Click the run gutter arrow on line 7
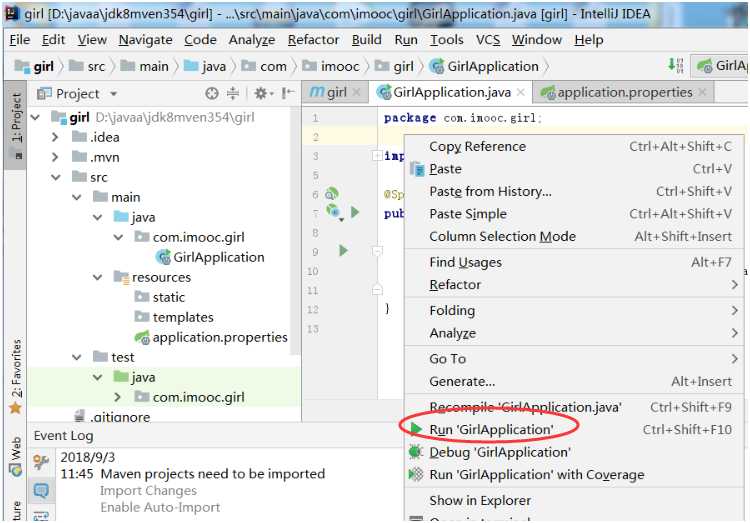Image resolution: width=750 pixels, height=523 pixels. (x=354, y=211)
